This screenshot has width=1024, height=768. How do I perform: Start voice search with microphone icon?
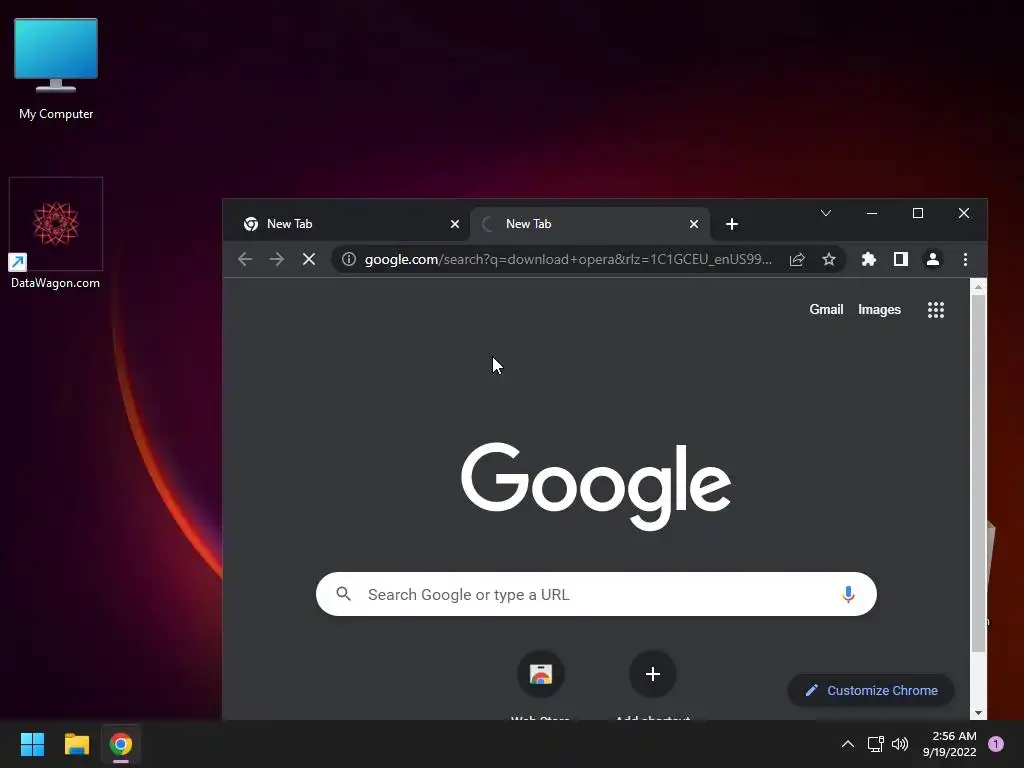[848, 594]
